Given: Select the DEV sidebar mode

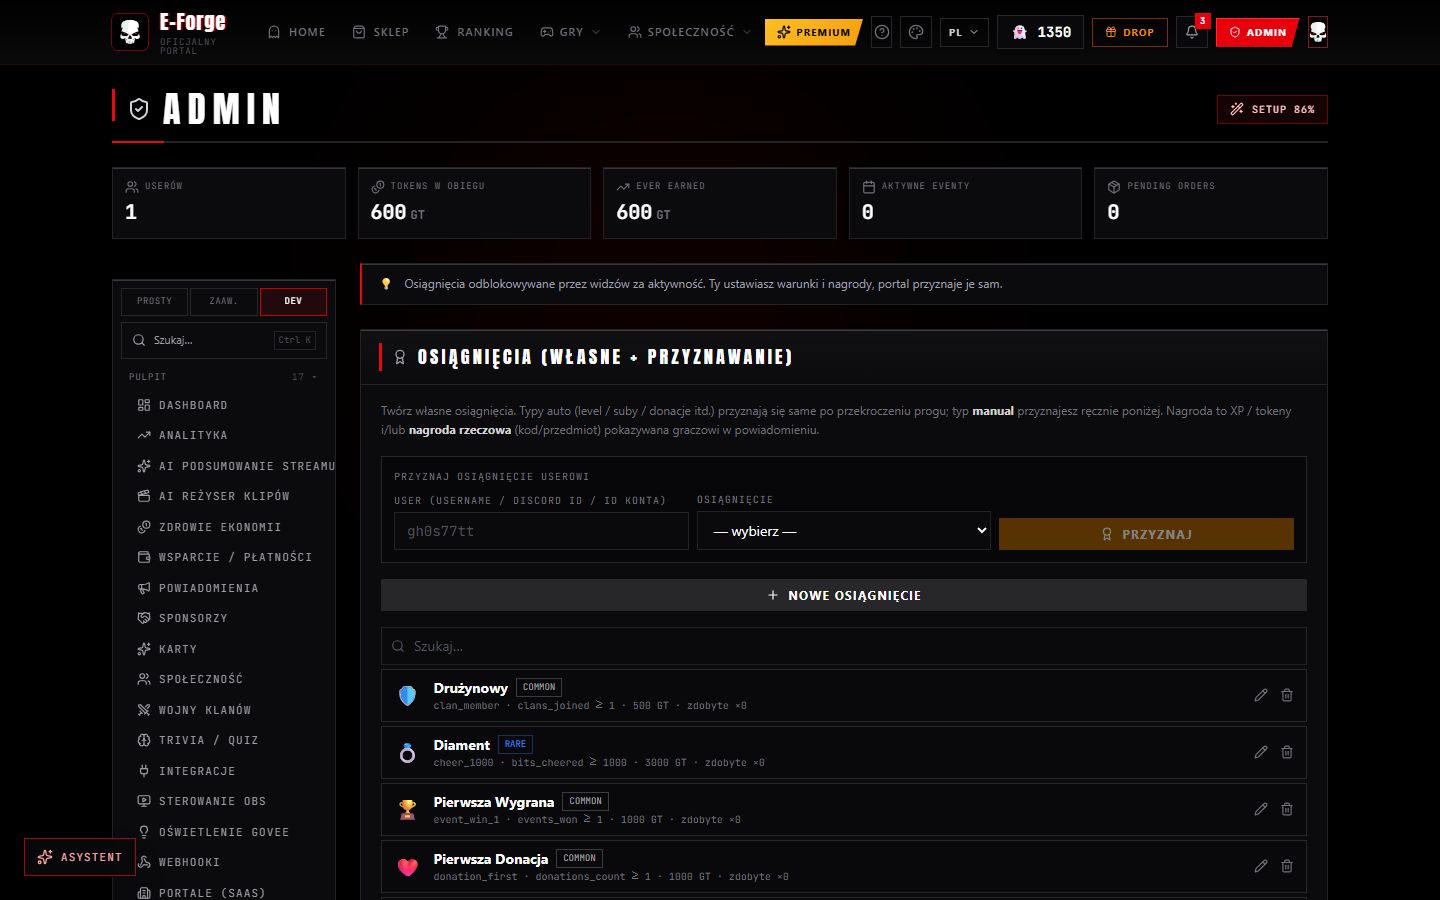Looking at the screenshot, I should click(x=293, y=301).
